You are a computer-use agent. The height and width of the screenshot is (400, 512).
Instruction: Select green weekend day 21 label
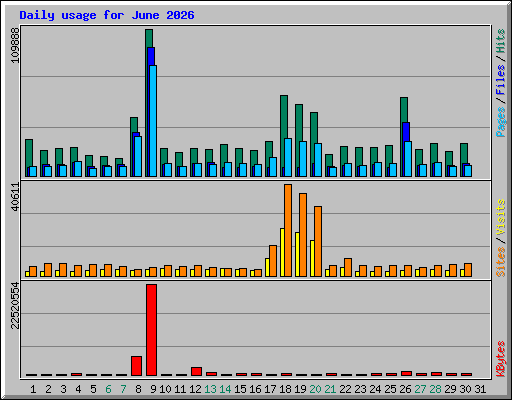(x=330, y=389)
